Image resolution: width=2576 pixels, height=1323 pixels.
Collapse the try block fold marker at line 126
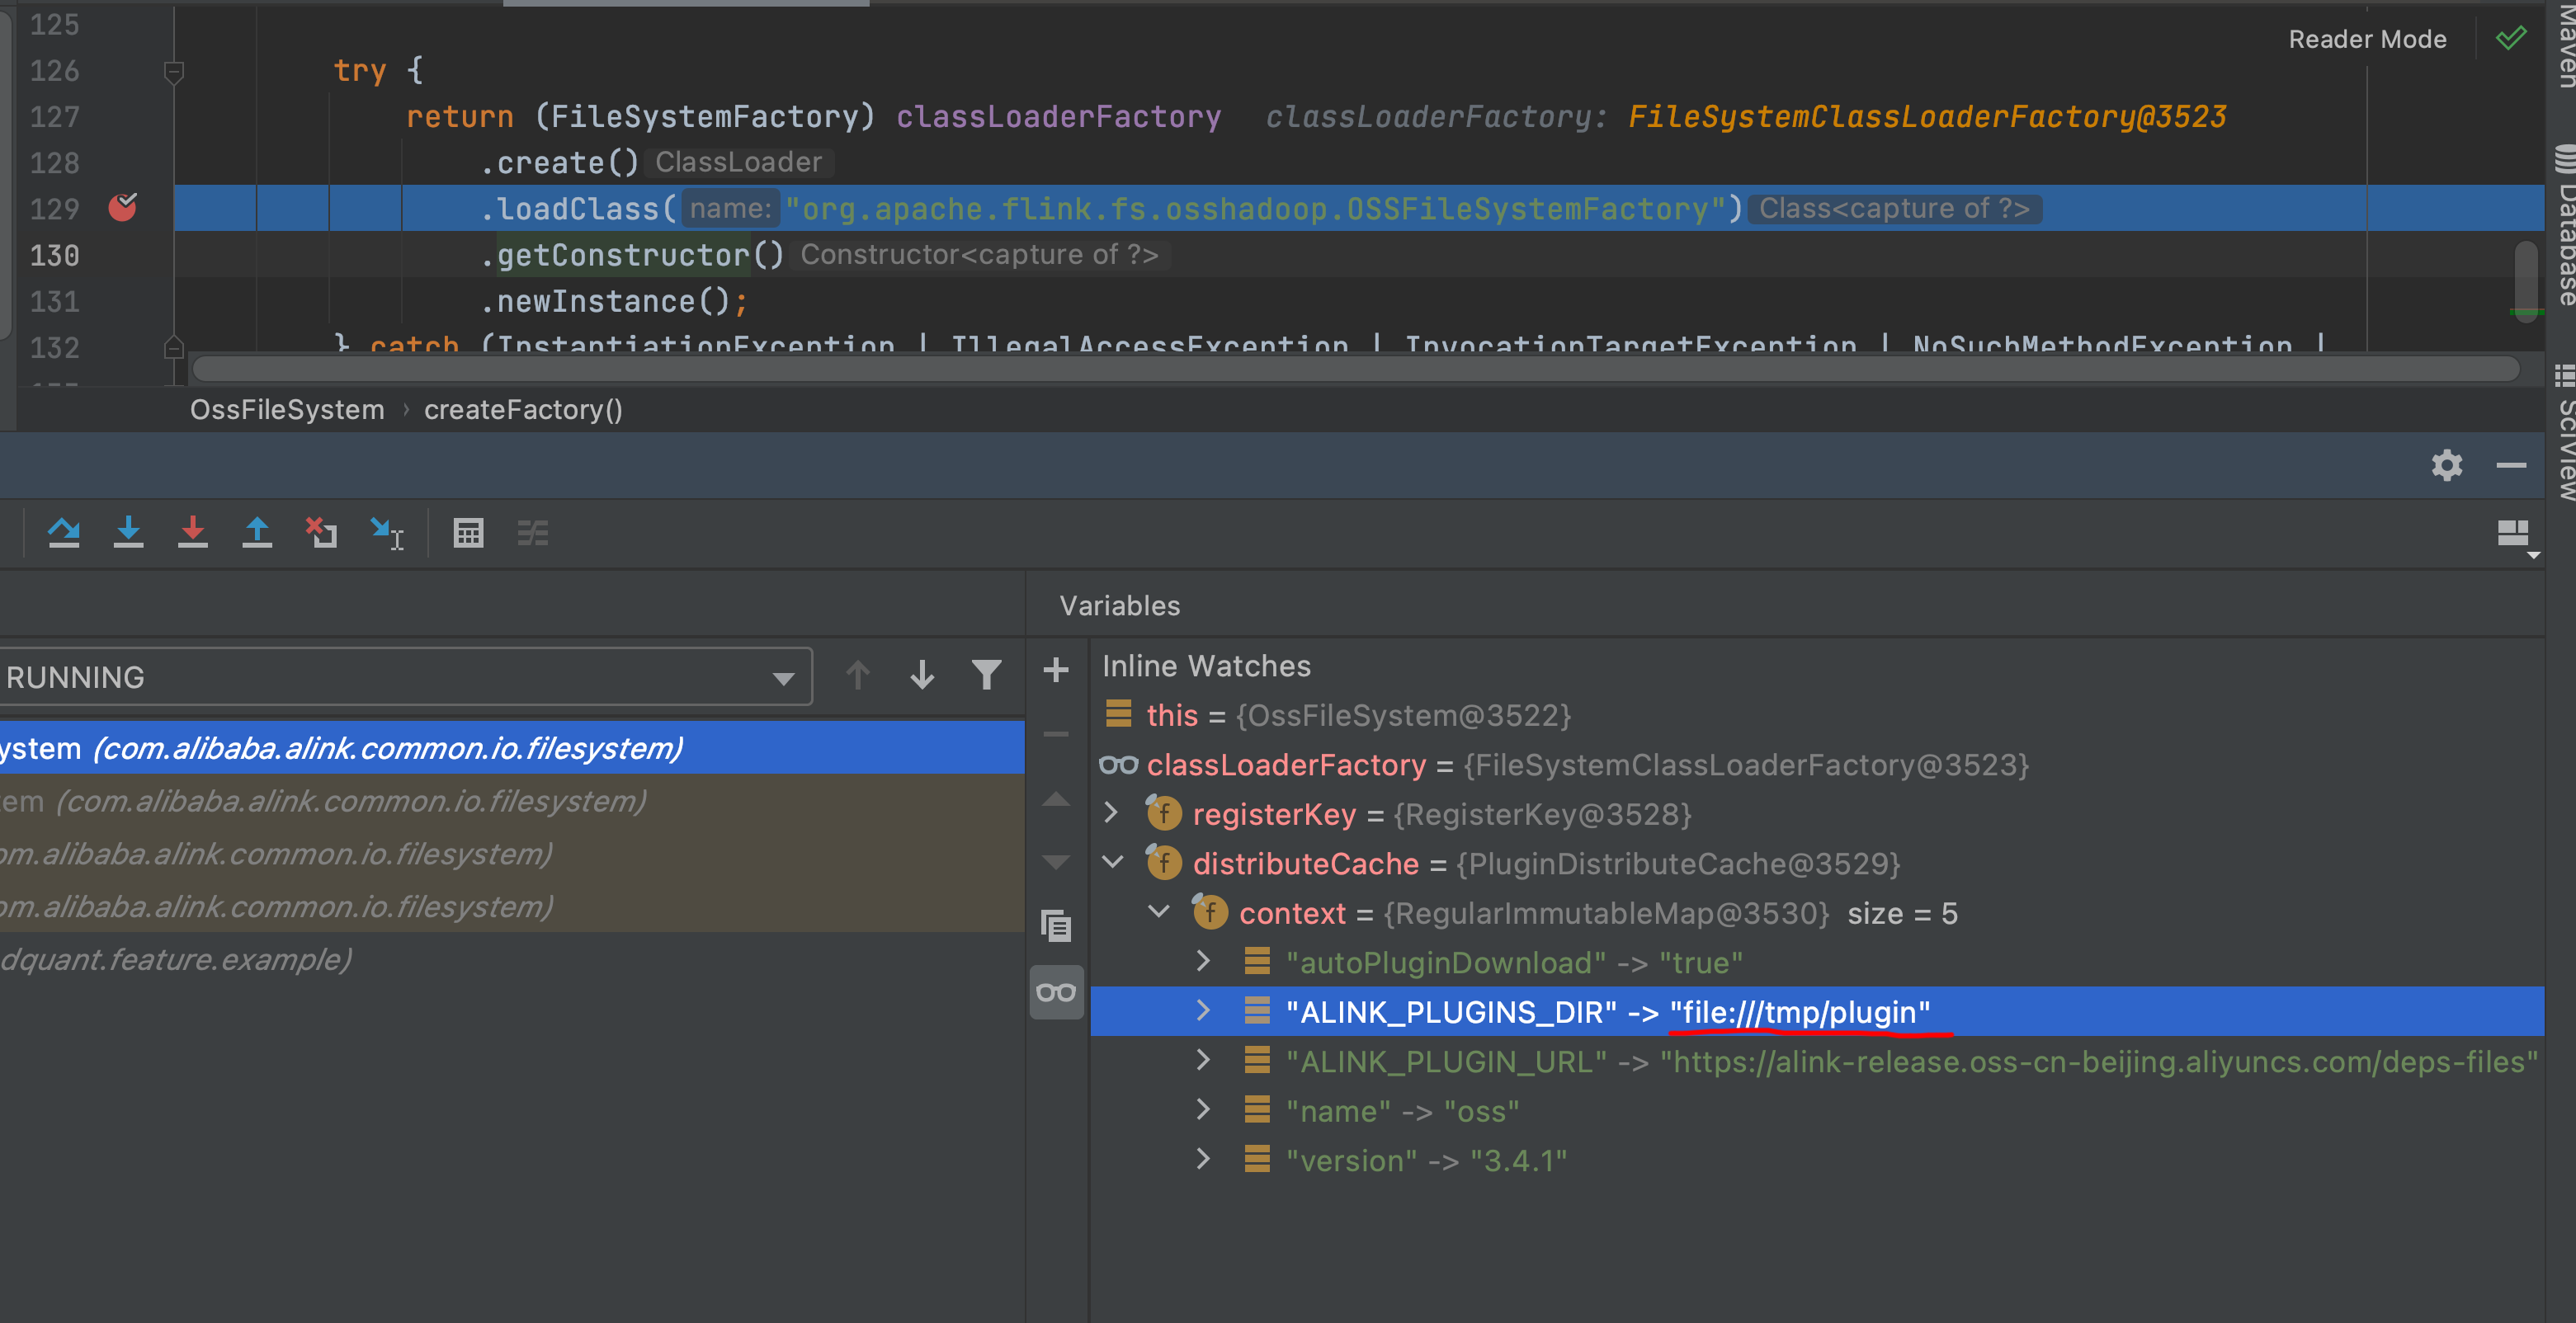(x=173, y=71)
